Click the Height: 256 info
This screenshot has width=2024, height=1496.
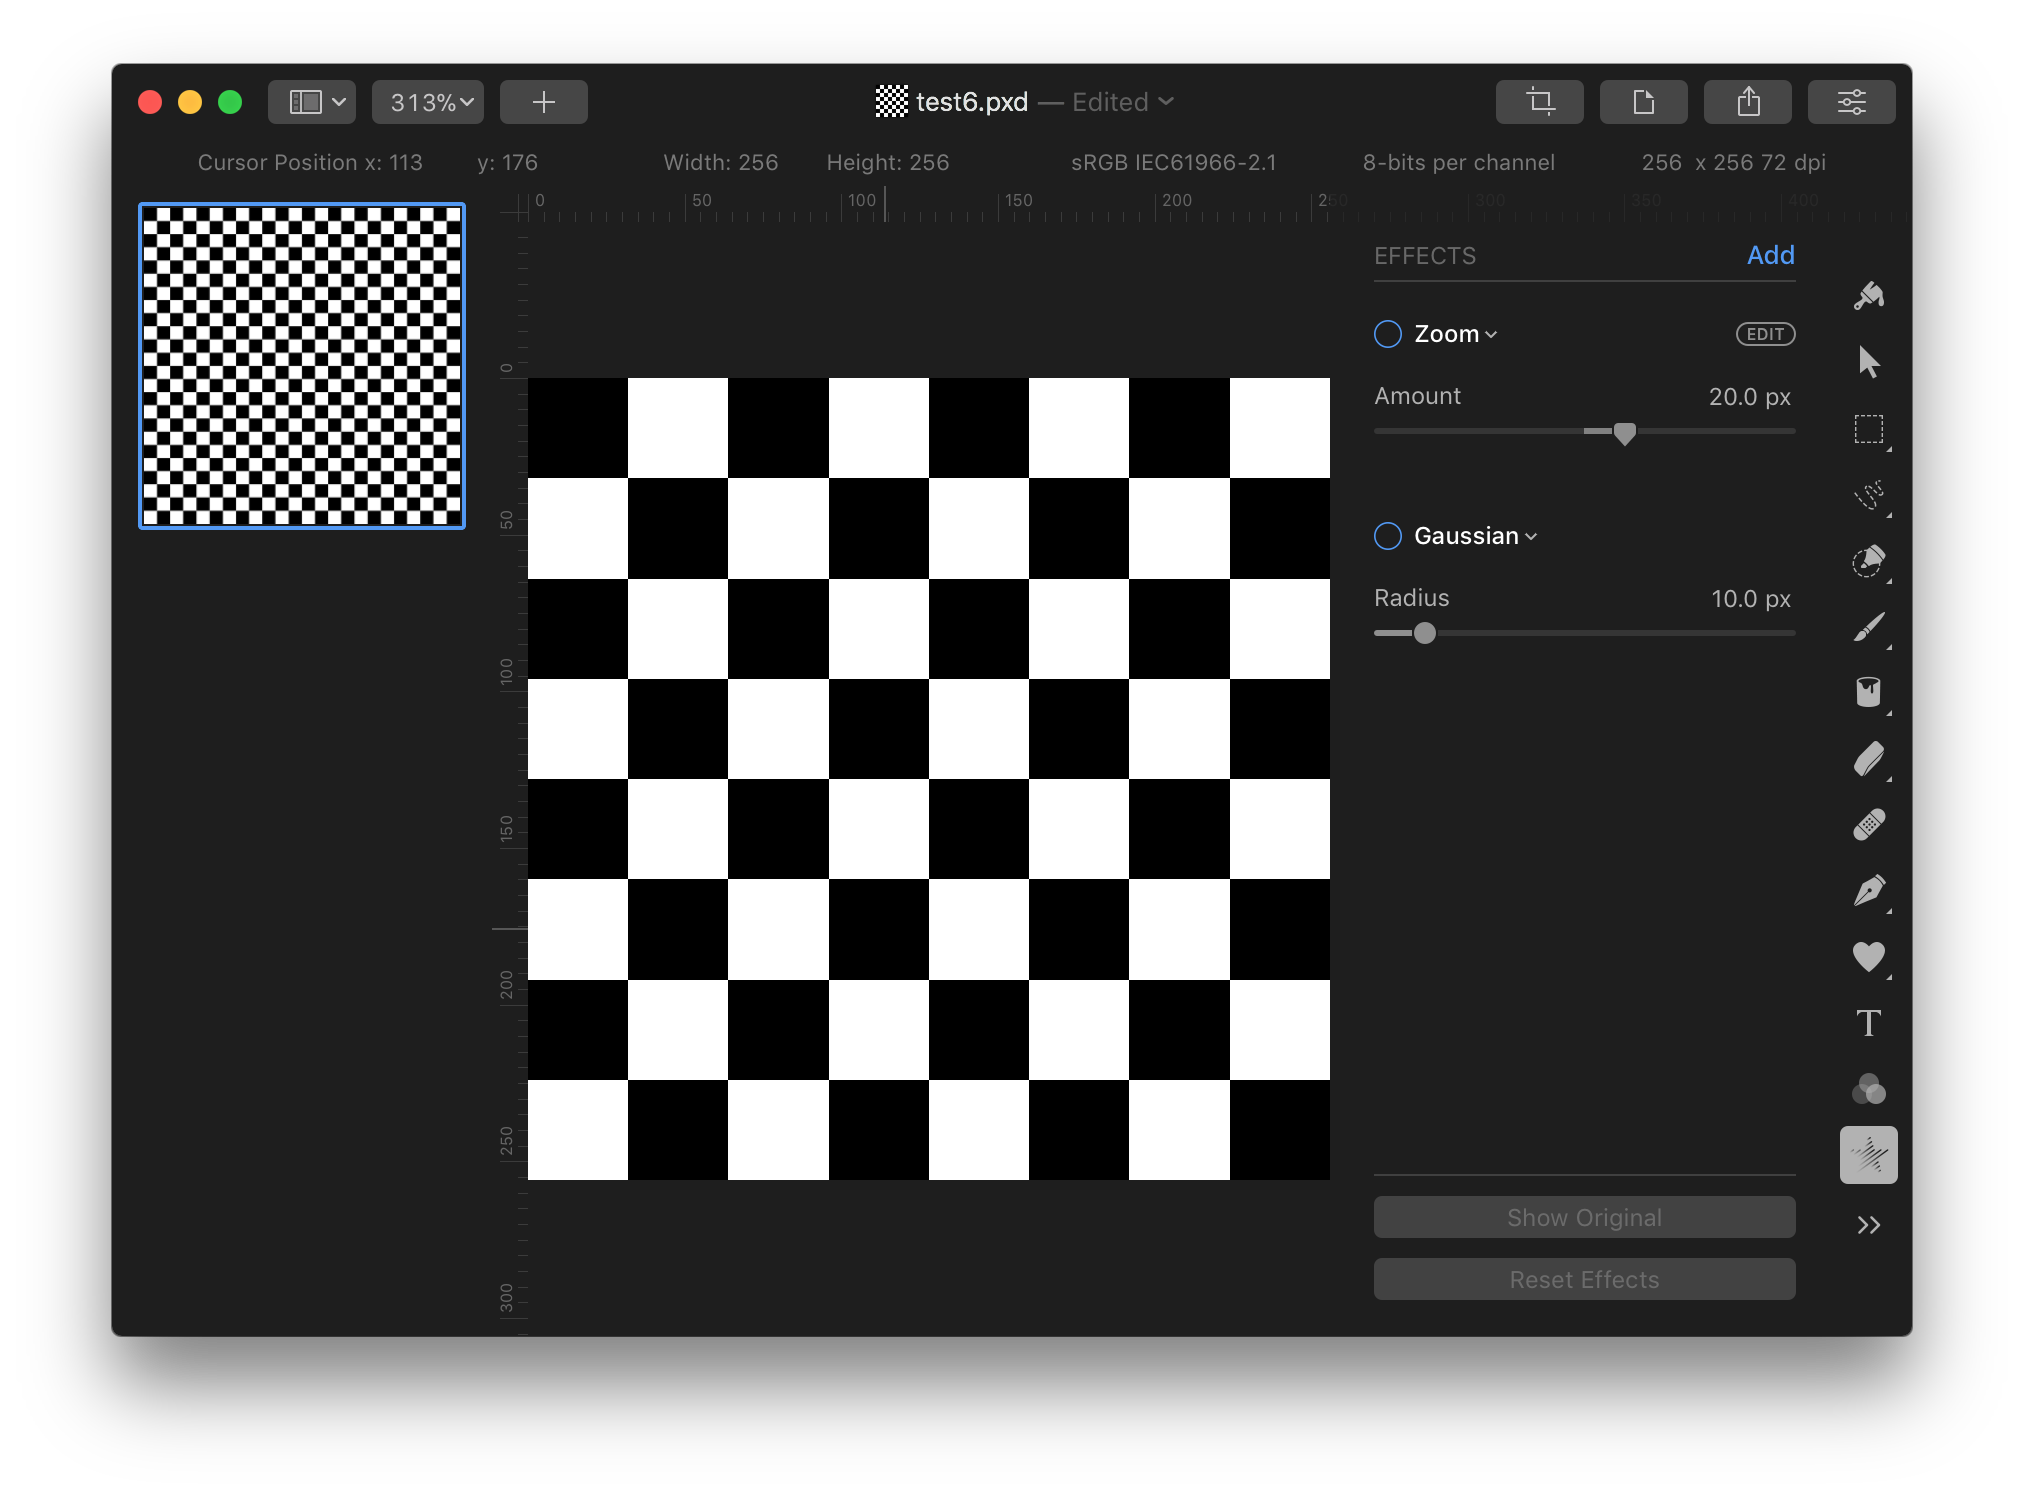click(x=887, y=162)
